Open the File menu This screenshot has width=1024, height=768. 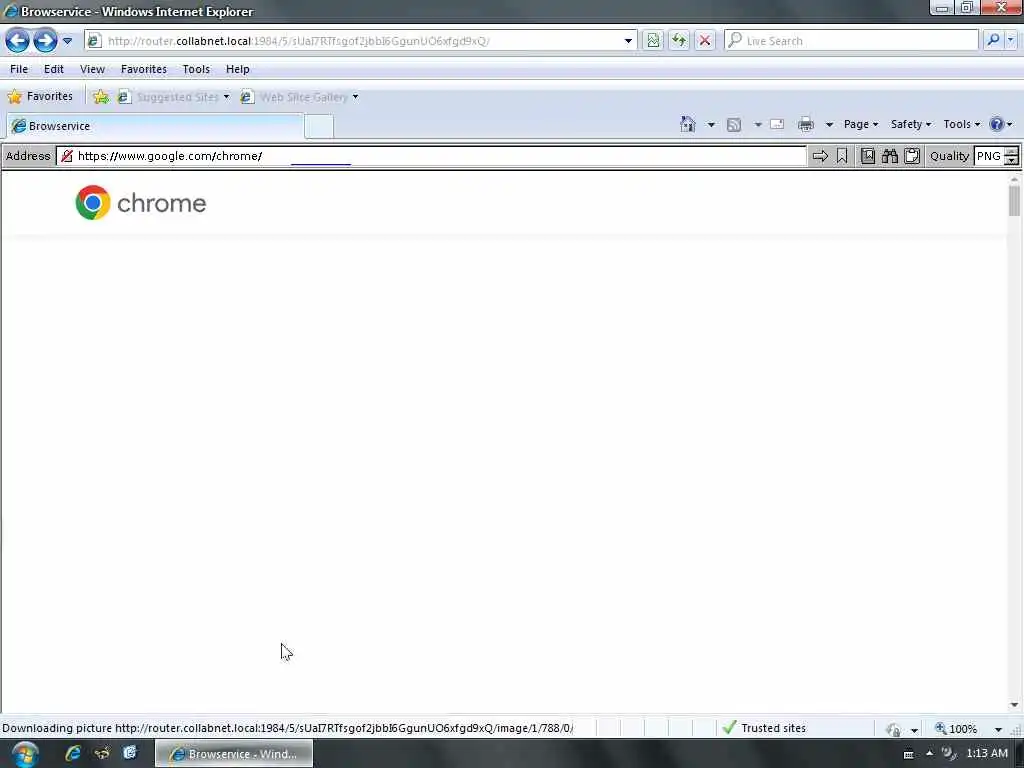coord(19,69)
